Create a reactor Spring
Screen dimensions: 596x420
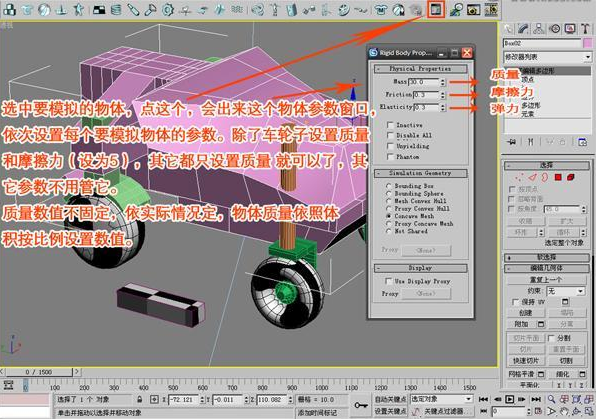point(116,9)
